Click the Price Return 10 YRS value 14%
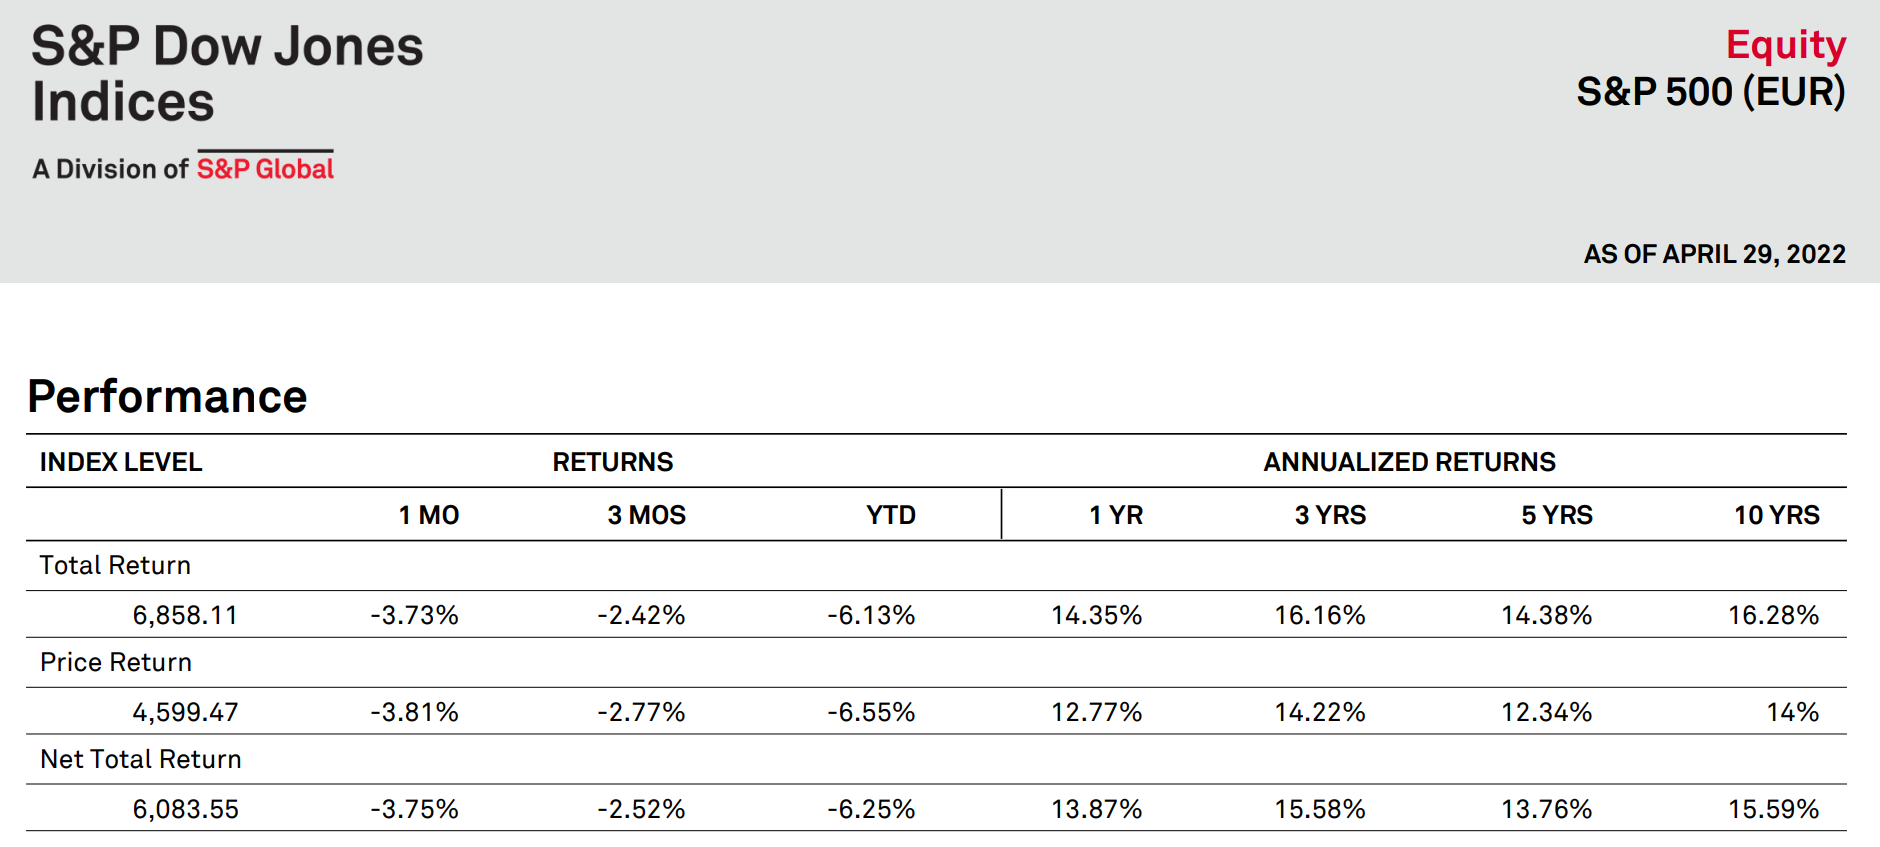 click(x=1792, y=712)
